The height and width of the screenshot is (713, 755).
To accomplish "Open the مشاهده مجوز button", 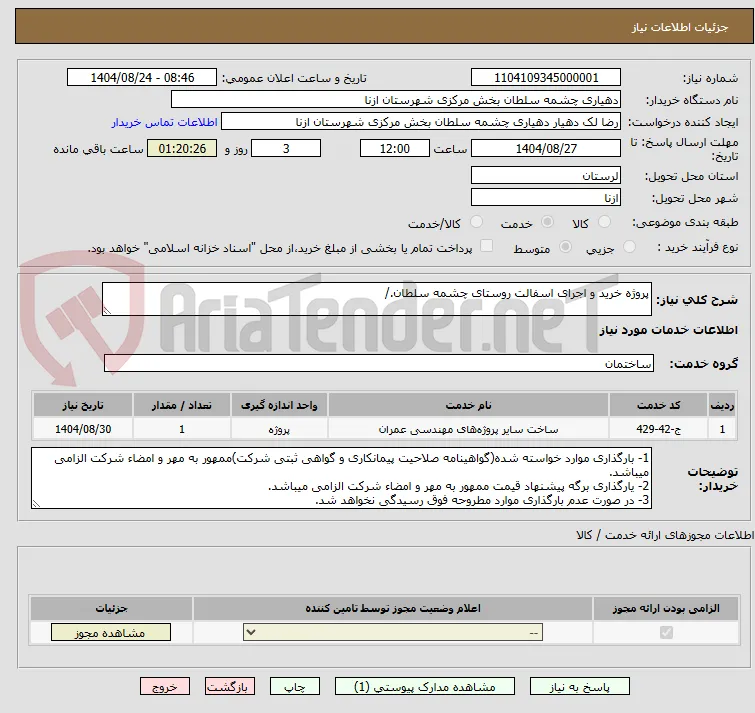I will 111,633.
